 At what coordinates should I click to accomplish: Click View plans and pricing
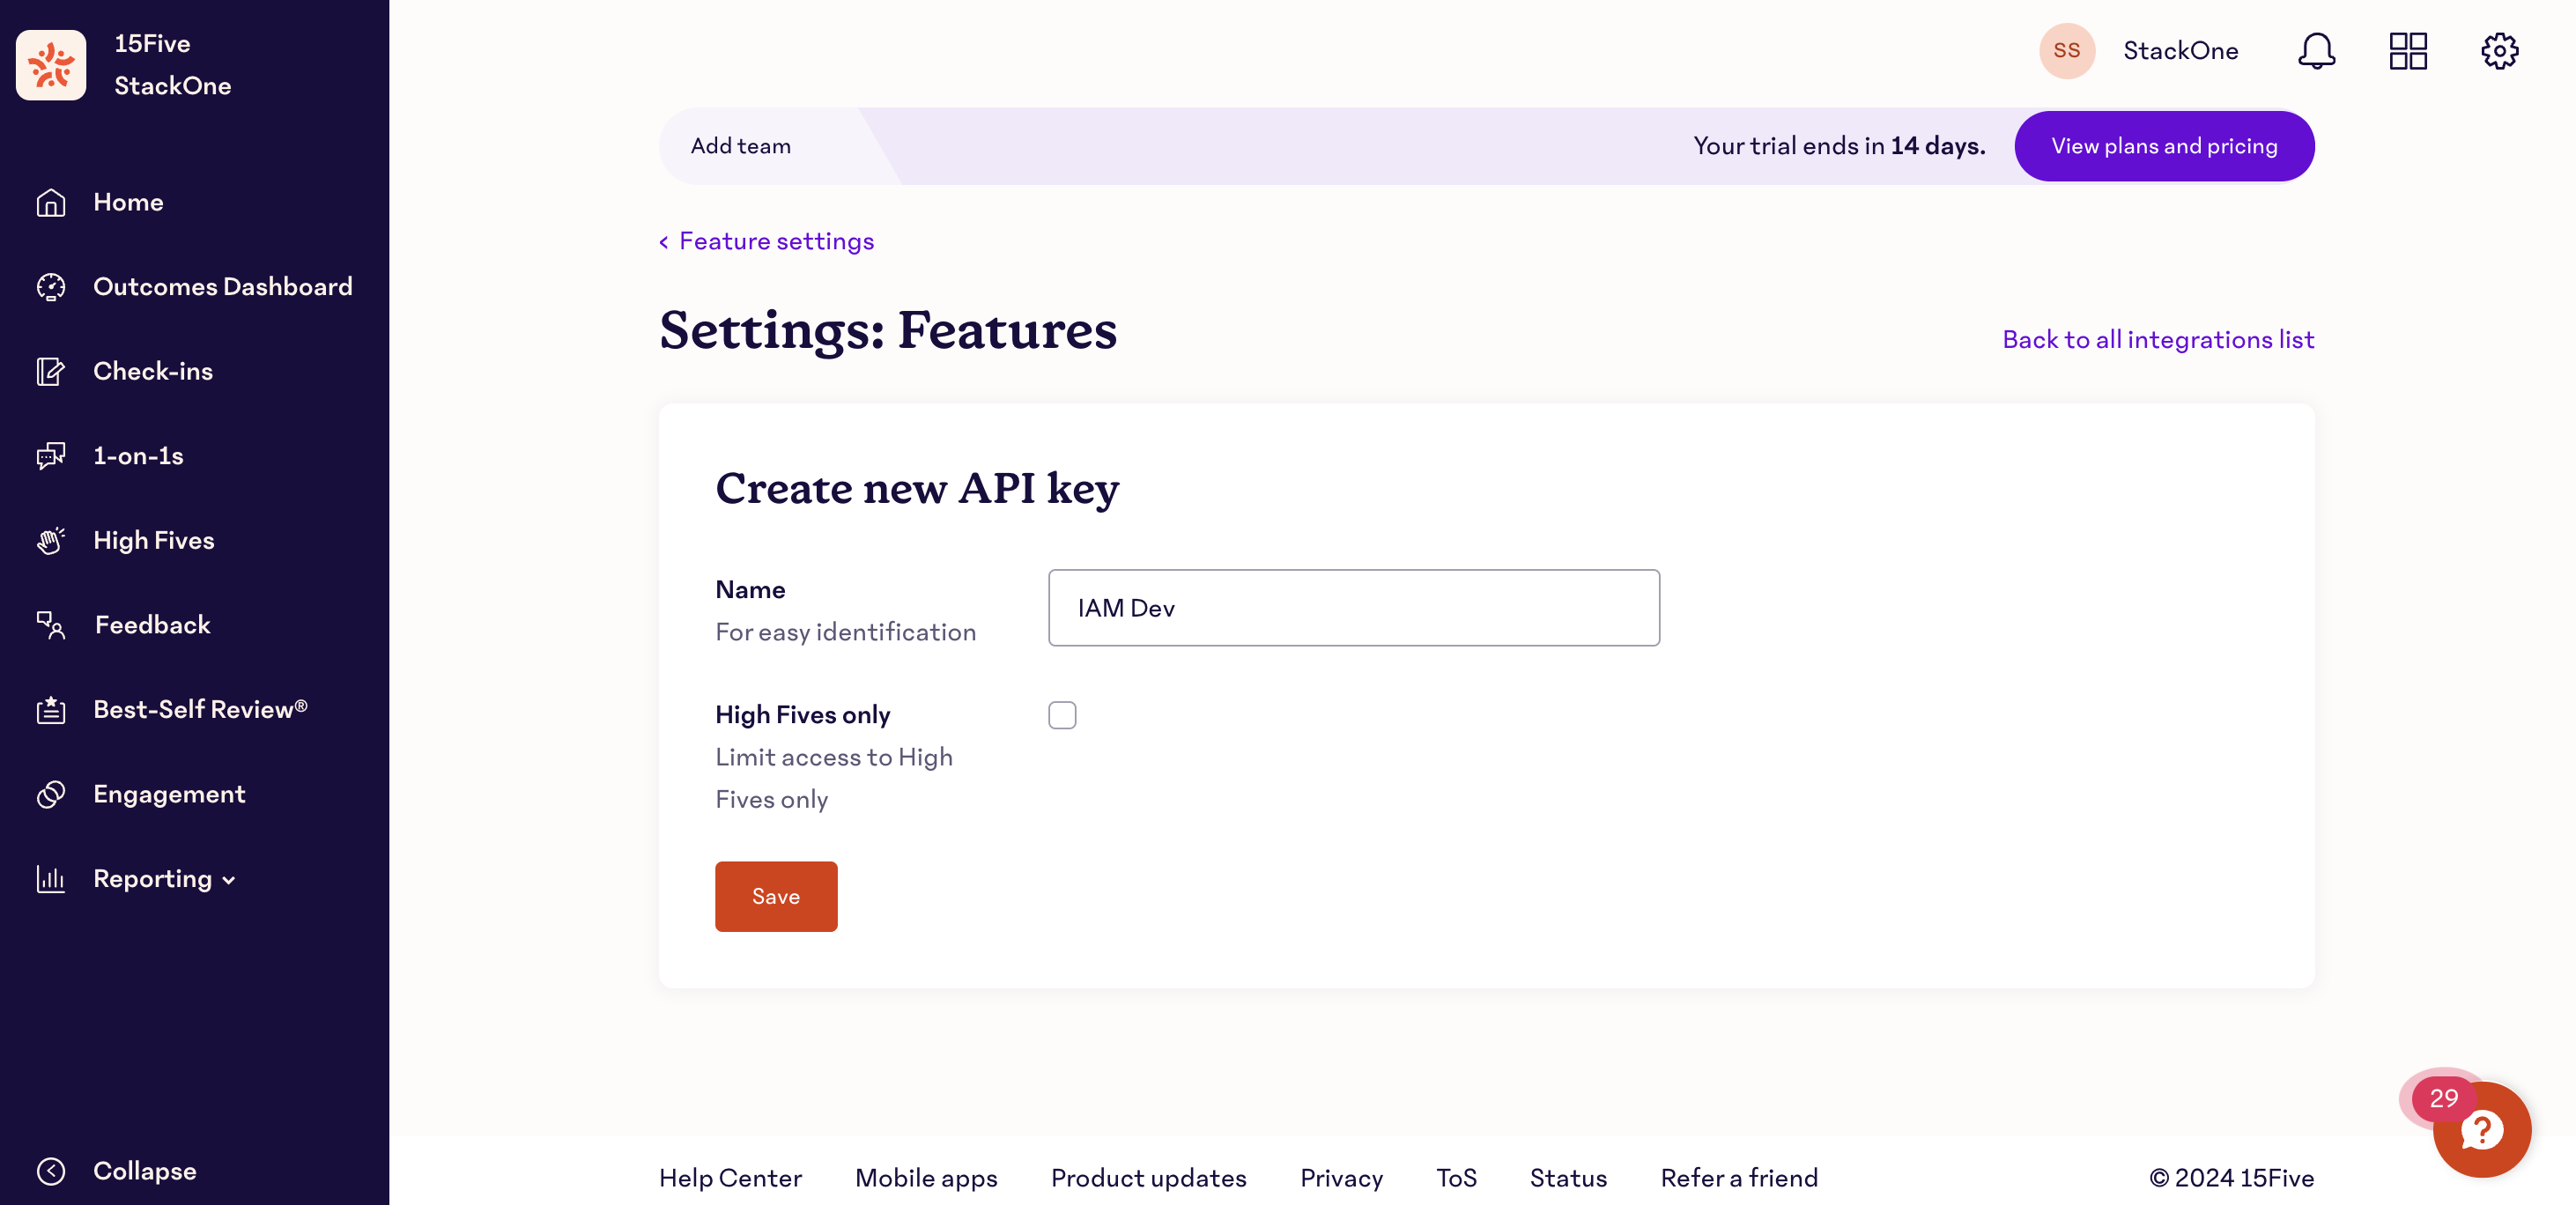coord(2164,146)
